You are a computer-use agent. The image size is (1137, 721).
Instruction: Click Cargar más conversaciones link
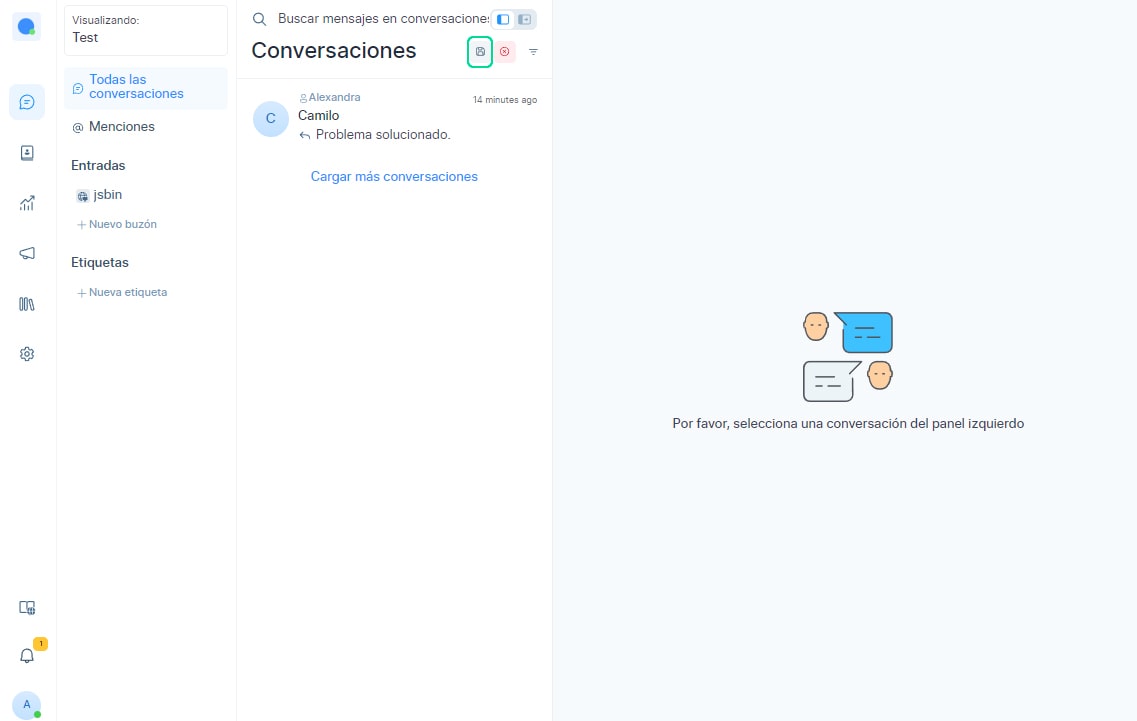click(394, 177)
